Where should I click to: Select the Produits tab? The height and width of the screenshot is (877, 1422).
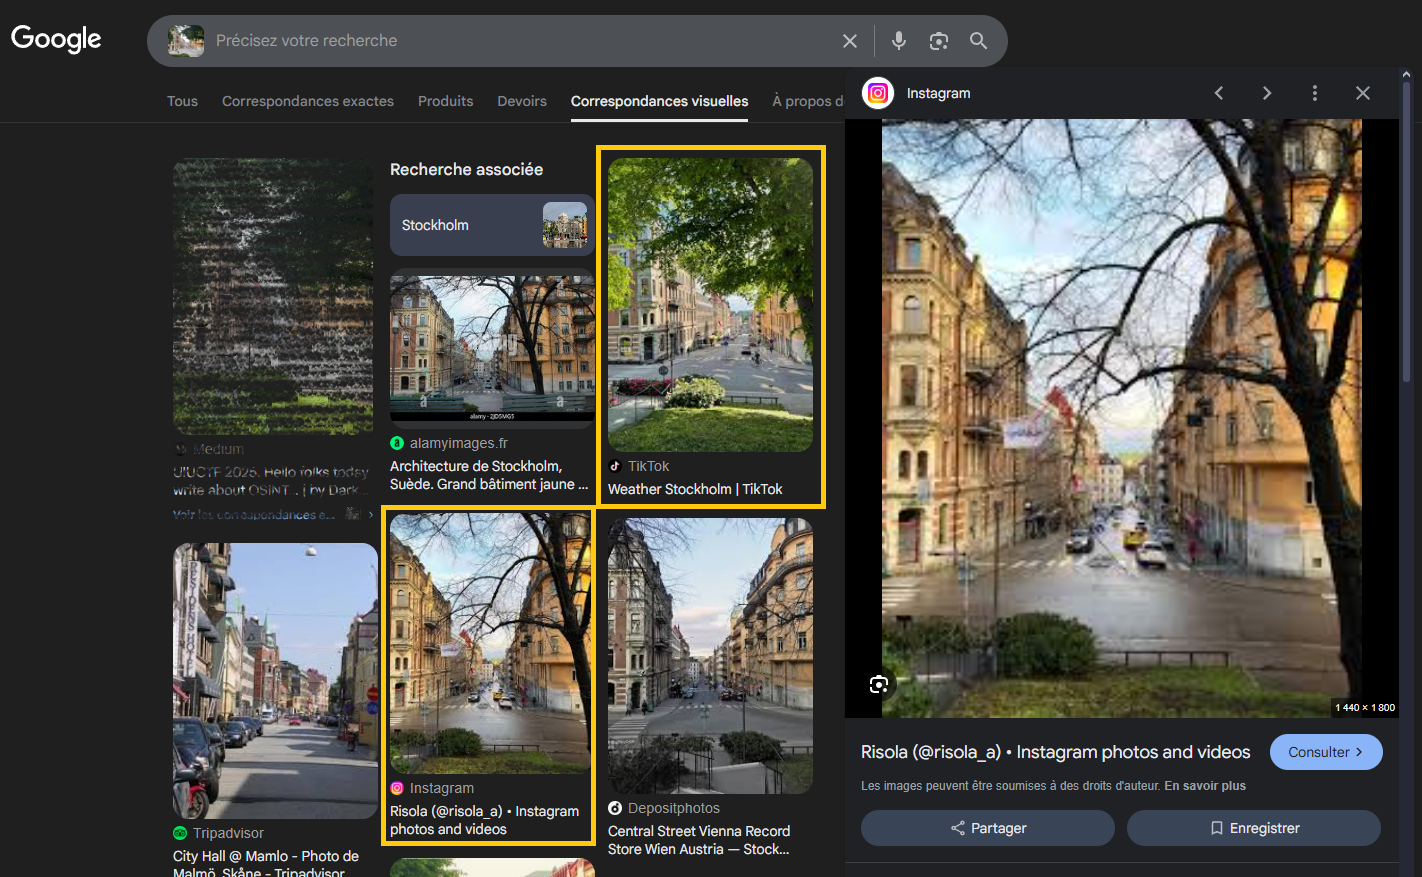(446, 101)
